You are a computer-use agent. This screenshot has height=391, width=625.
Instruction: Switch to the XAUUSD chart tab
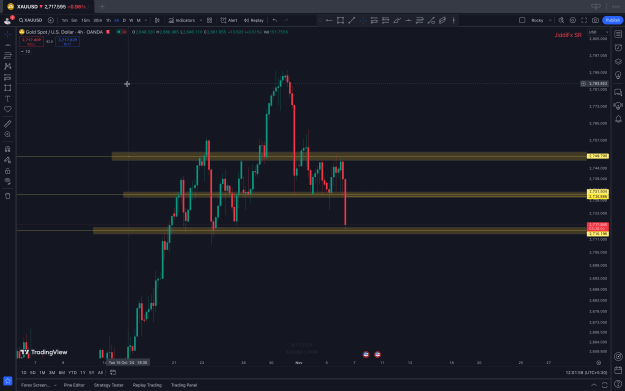coord(48,7)
